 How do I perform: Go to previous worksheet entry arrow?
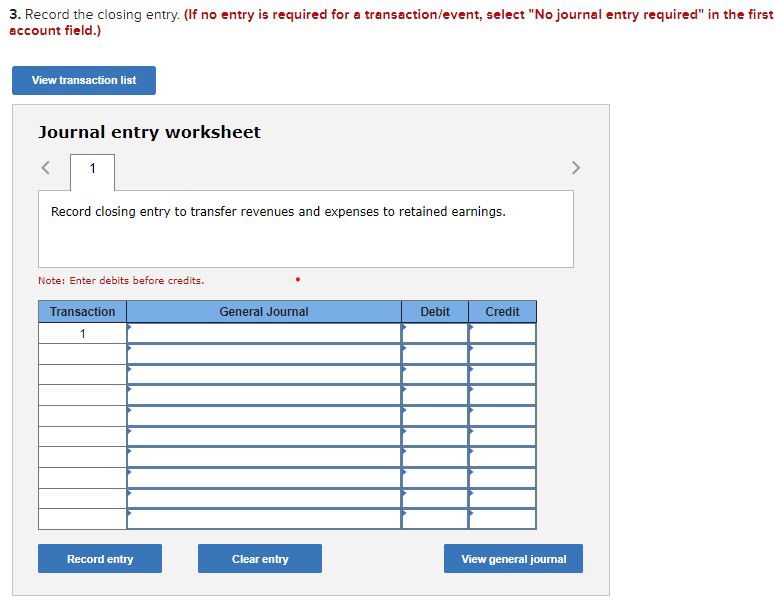(45, 168)
